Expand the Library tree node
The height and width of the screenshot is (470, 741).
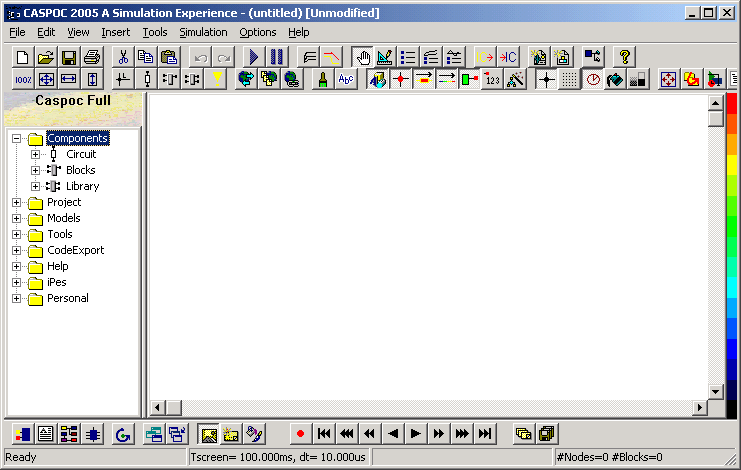point(35,187)
